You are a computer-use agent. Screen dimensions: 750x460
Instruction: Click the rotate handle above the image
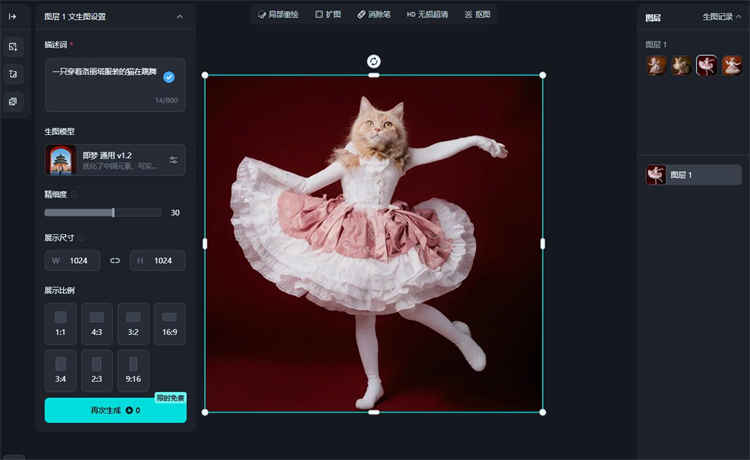(x=374, y=61)
